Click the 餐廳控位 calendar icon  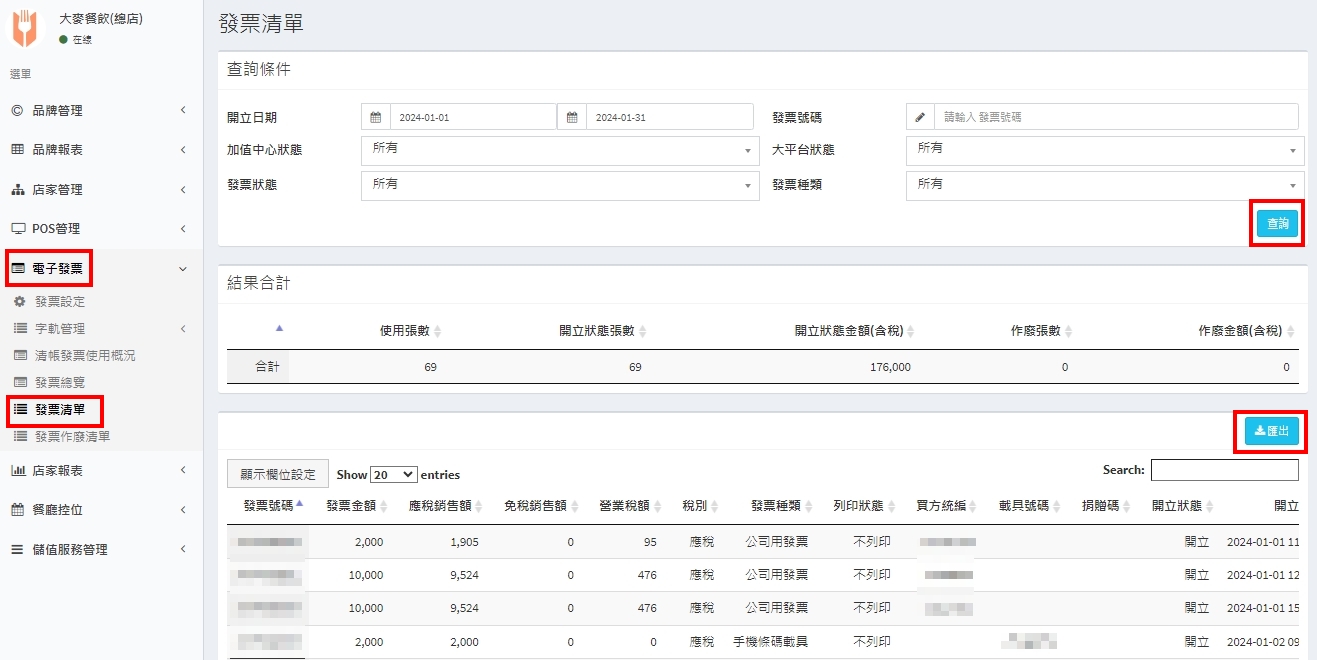(17, 510)
